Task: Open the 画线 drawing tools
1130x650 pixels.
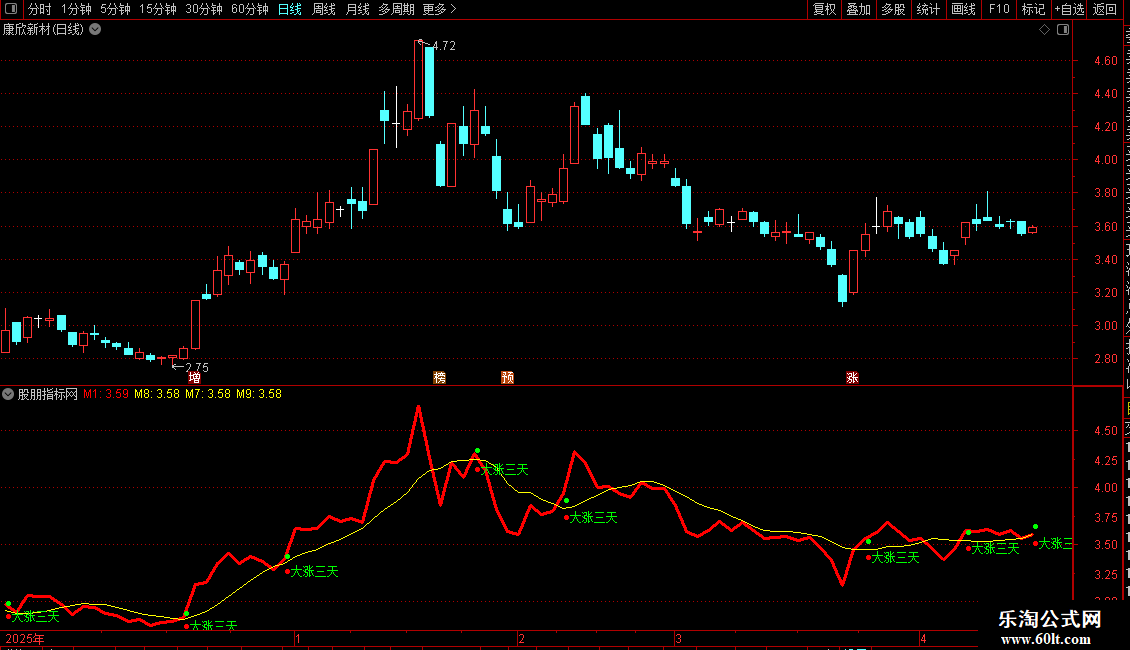Action: tap(963, 9)
